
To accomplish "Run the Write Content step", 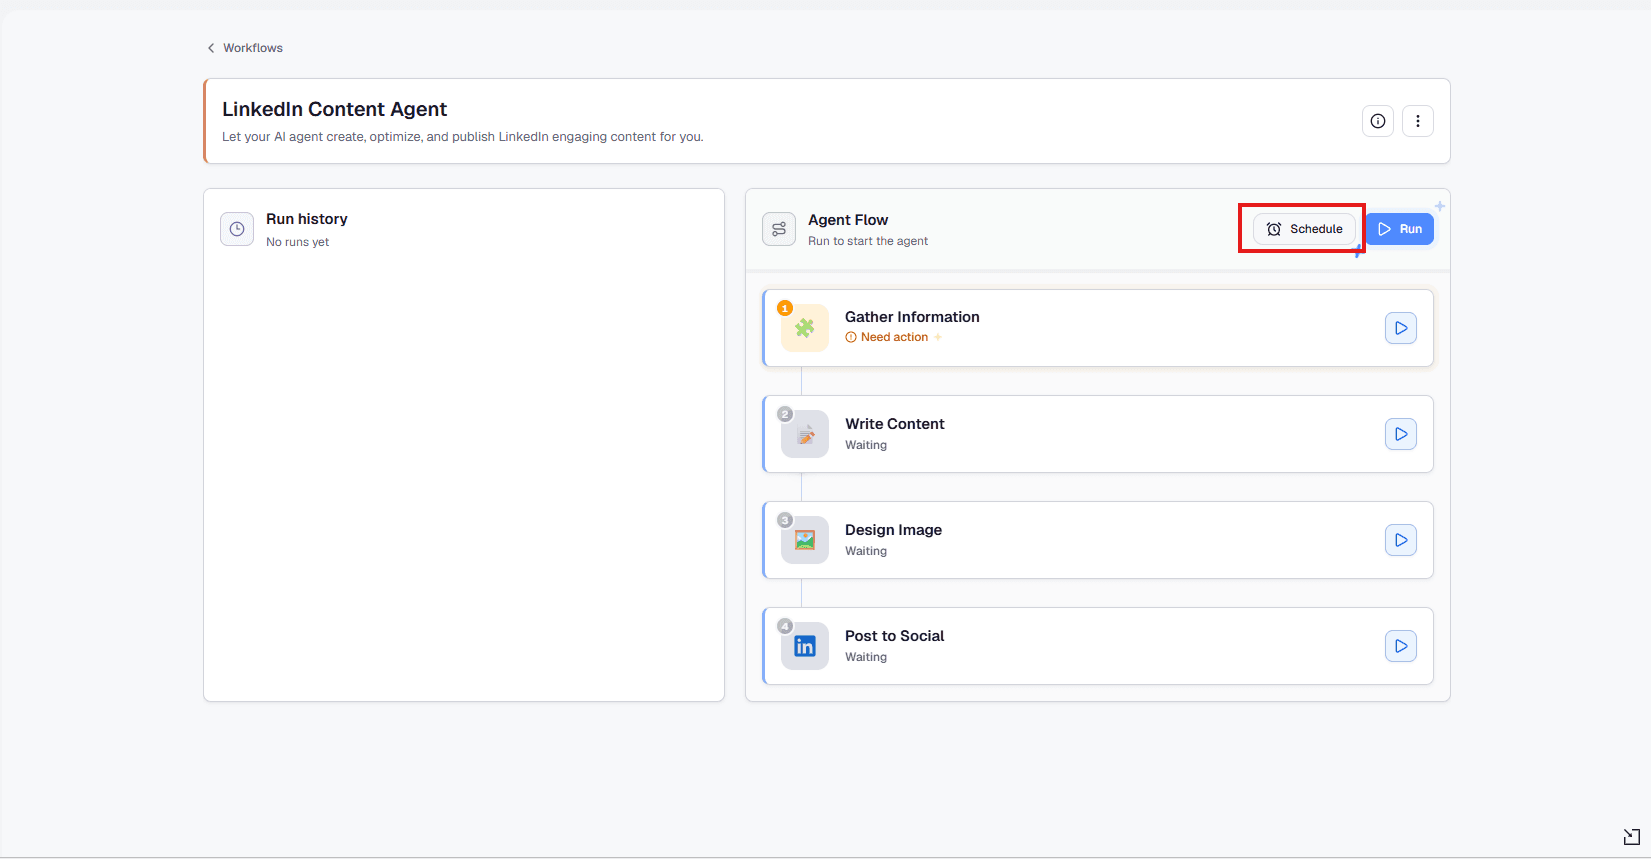I will tap(1401, 434).
